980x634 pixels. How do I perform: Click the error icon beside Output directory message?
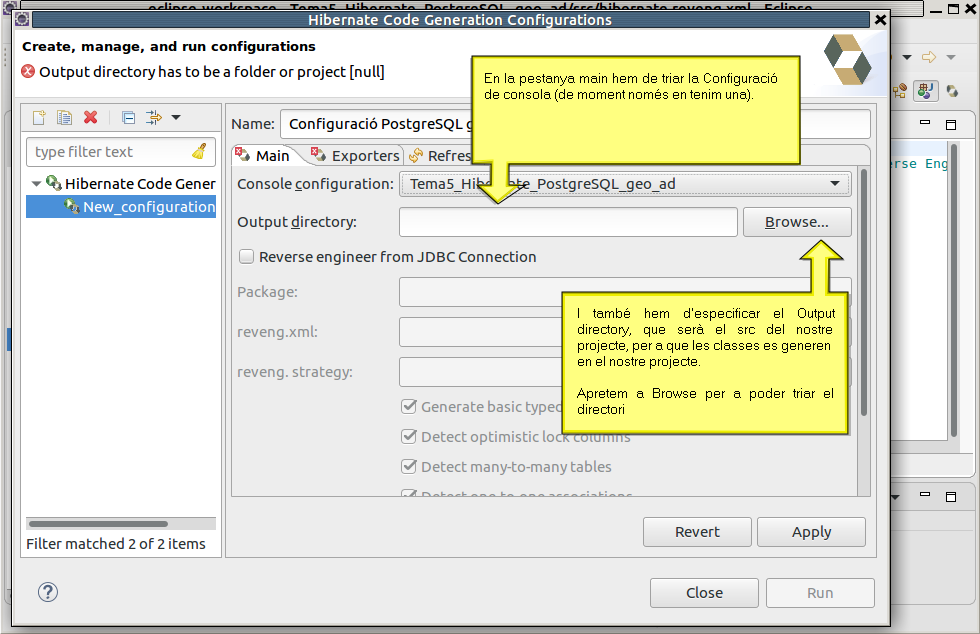click(x=28, y=71)
